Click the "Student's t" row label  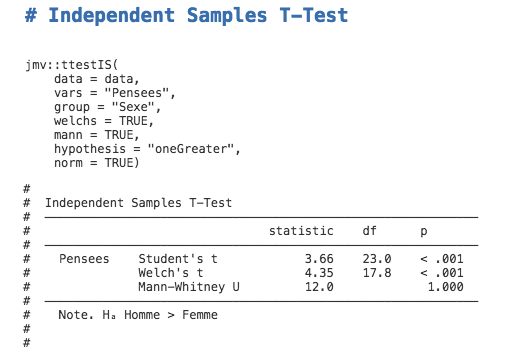click(178, 259)
